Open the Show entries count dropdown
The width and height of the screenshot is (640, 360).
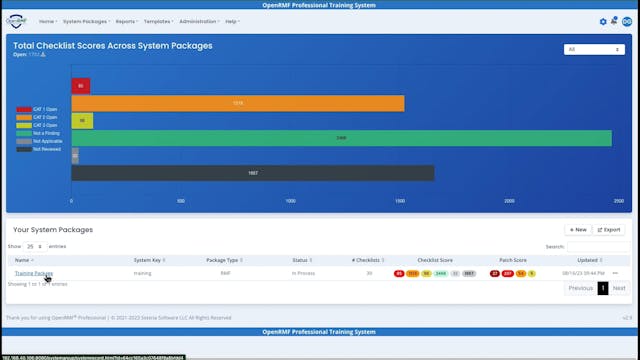tap(34, 247)
